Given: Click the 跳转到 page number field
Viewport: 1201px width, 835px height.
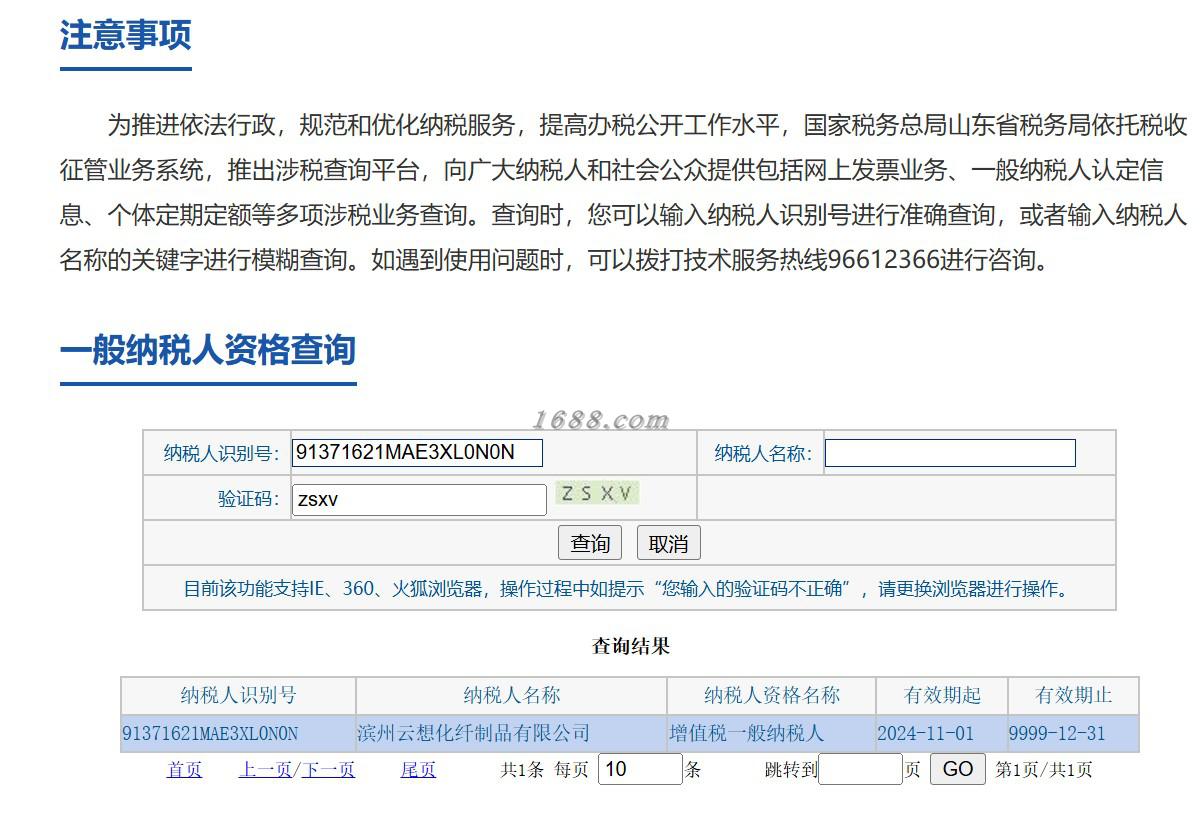Looking at the screenshot, I should tap(860, 769).
